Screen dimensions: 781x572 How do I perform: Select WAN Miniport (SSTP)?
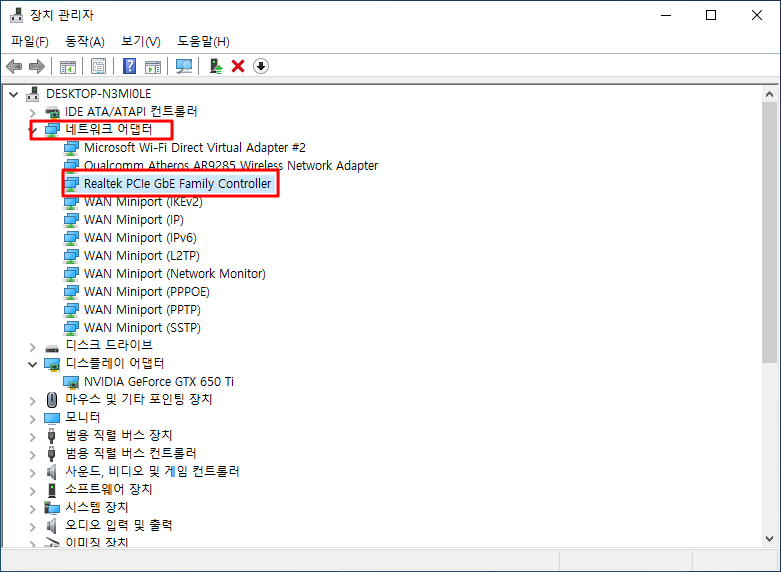[x=142, y=327]
